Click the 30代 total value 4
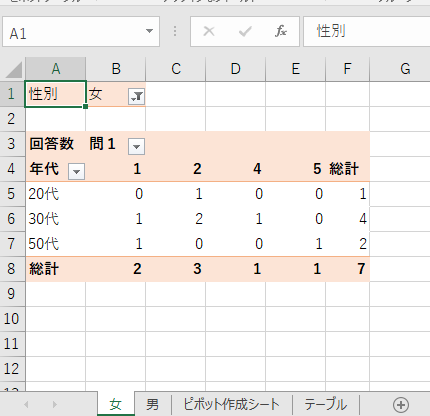The height and width of the screenshot is (416, 430). (363, 219)
